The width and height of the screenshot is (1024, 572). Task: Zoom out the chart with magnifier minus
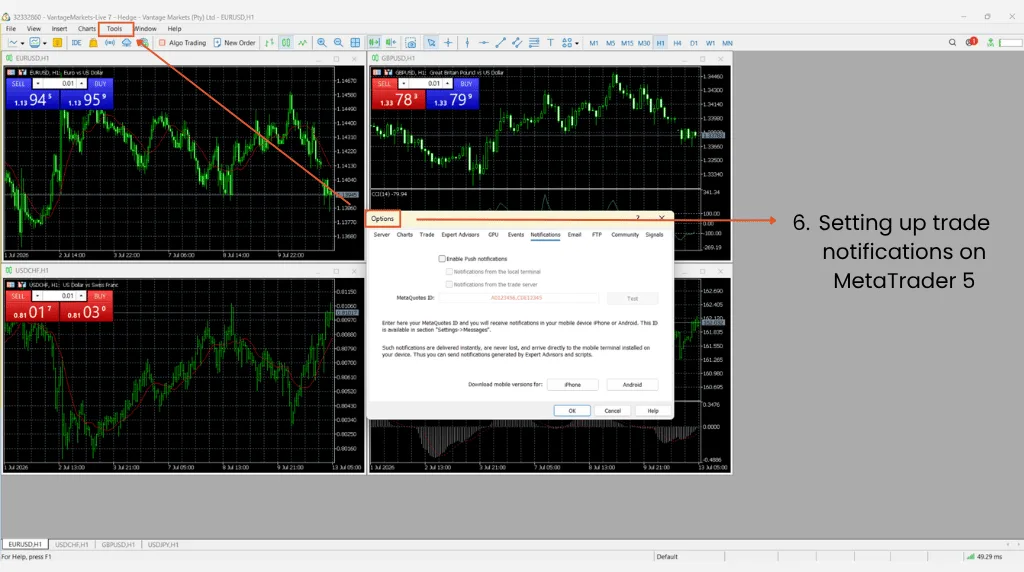pos(338,43)
